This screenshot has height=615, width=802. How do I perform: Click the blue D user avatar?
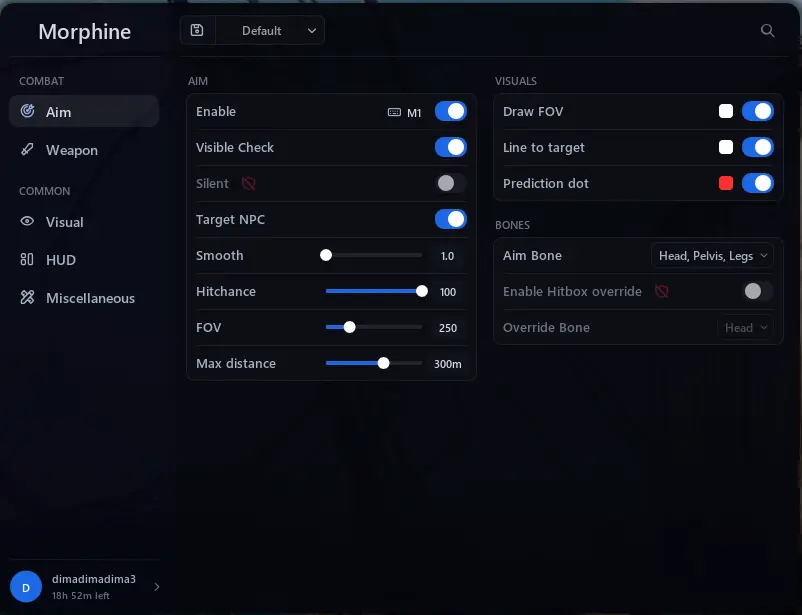pyautogui.click(x=26, y=587)
